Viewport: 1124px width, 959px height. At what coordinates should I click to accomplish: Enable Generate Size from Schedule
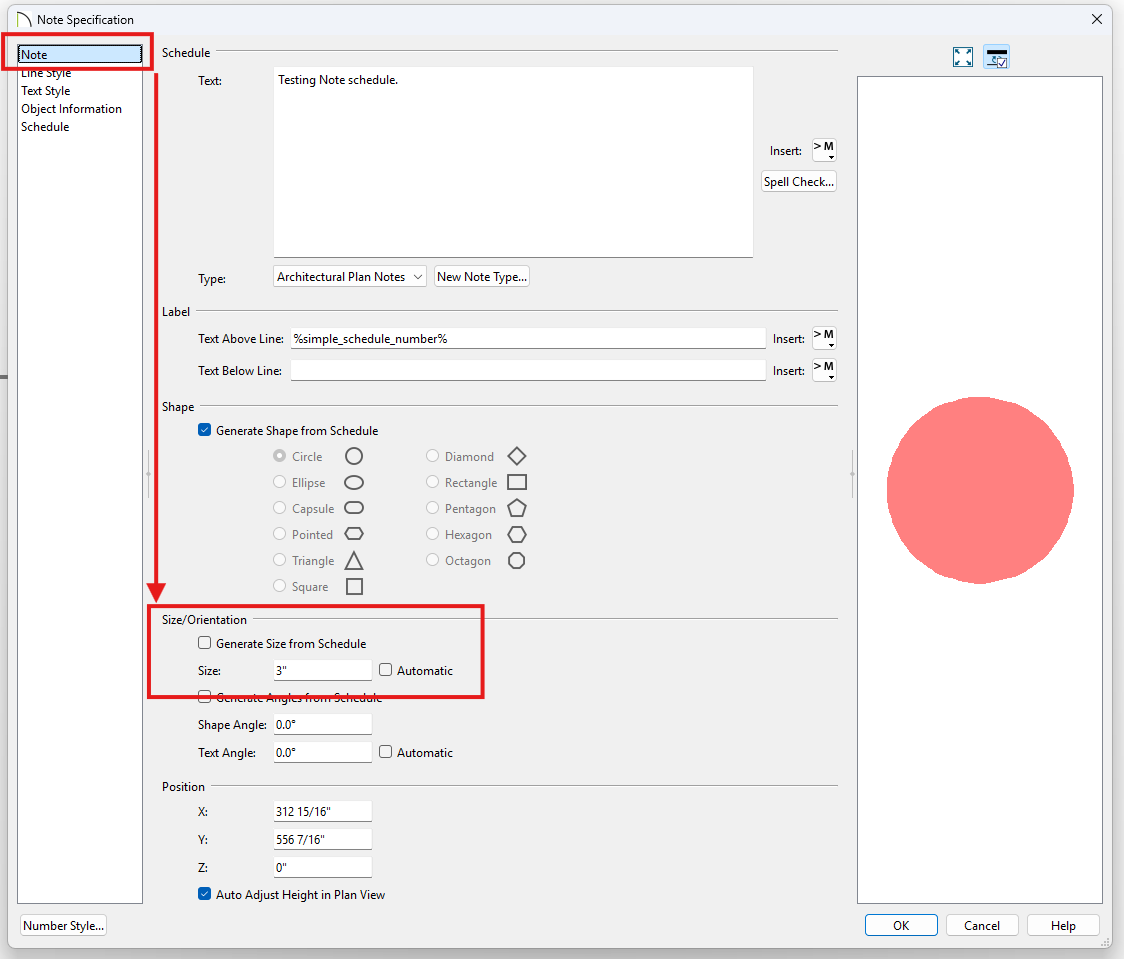click(x=205, y=644)
